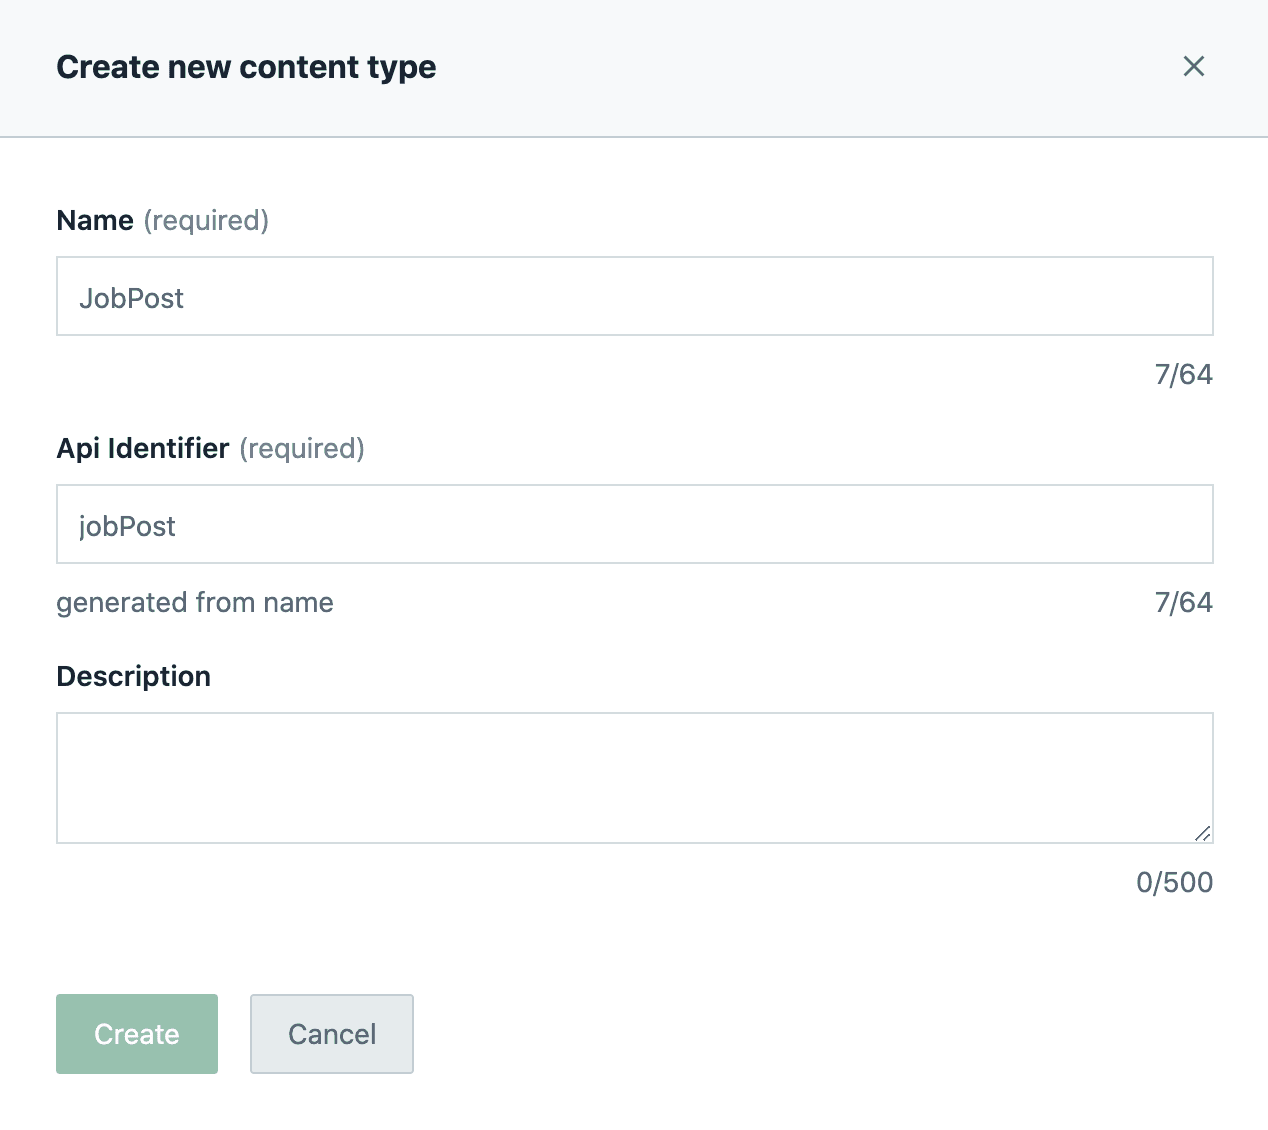Screen dimensions: 1268x1130
Task: Close the Create new content type dialog
Action: click(1193, 66)
